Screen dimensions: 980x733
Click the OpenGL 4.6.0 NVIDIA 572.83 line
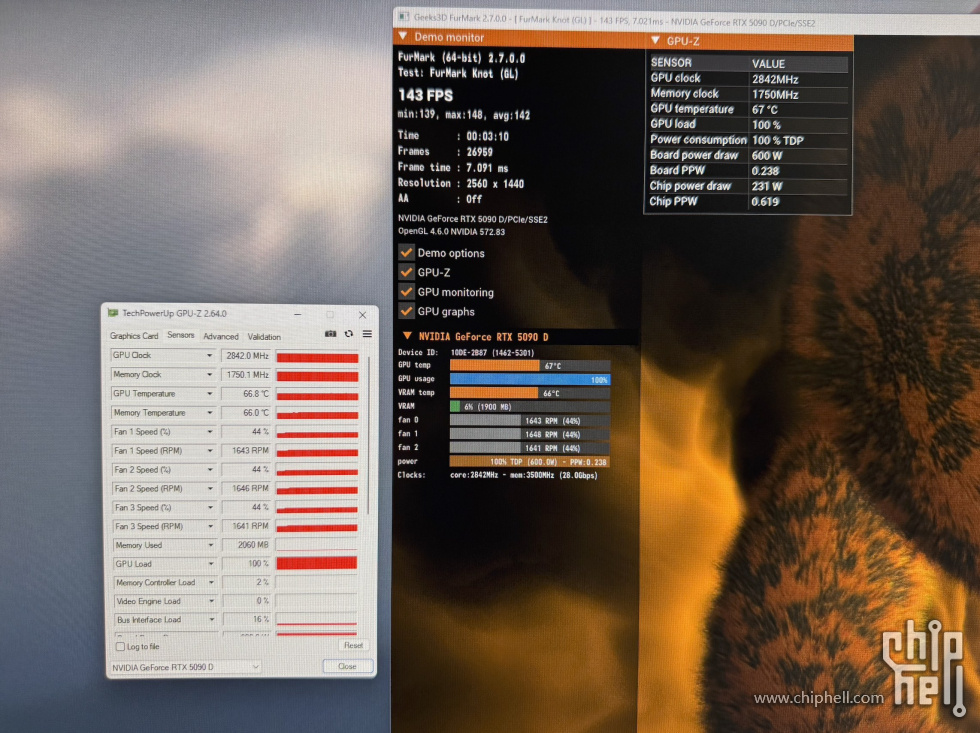tap(451, 232)
